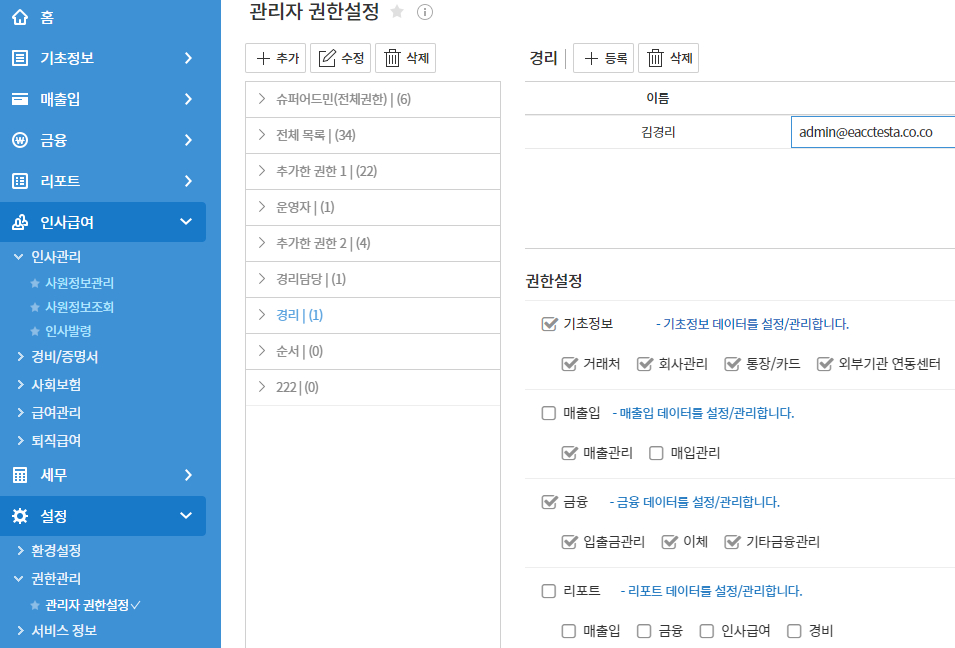Screen dimensions: 955x648
Task: Check the 리포트 permission checkbox
Action: pos(548,591)
